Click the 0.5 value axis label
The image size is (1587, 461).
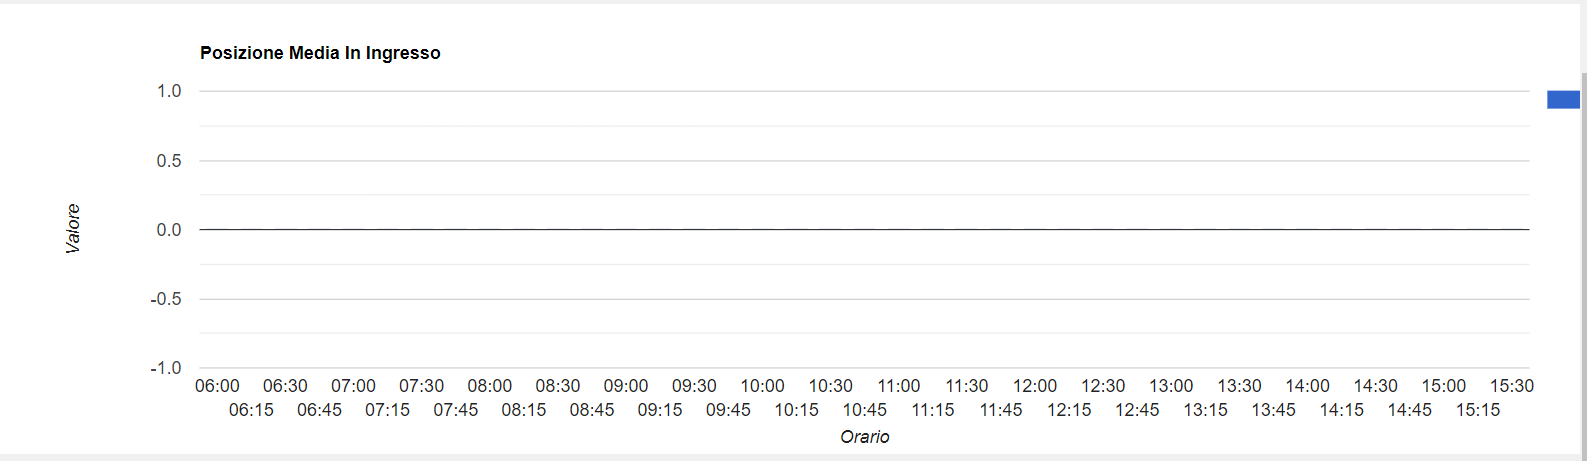169,161
